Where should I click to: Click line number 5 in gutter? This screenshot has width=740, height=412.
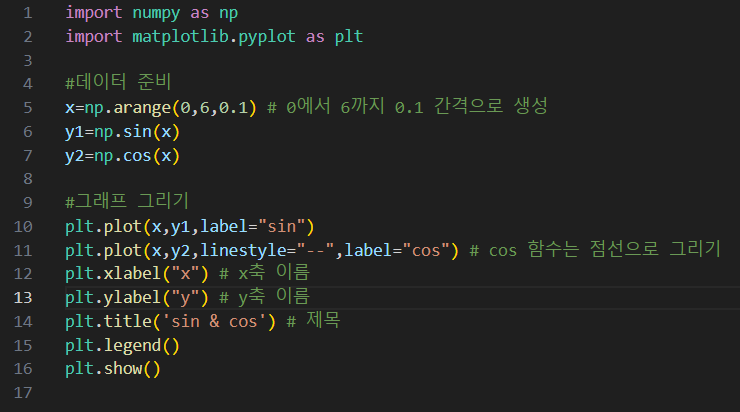click(x=28, y=108)
